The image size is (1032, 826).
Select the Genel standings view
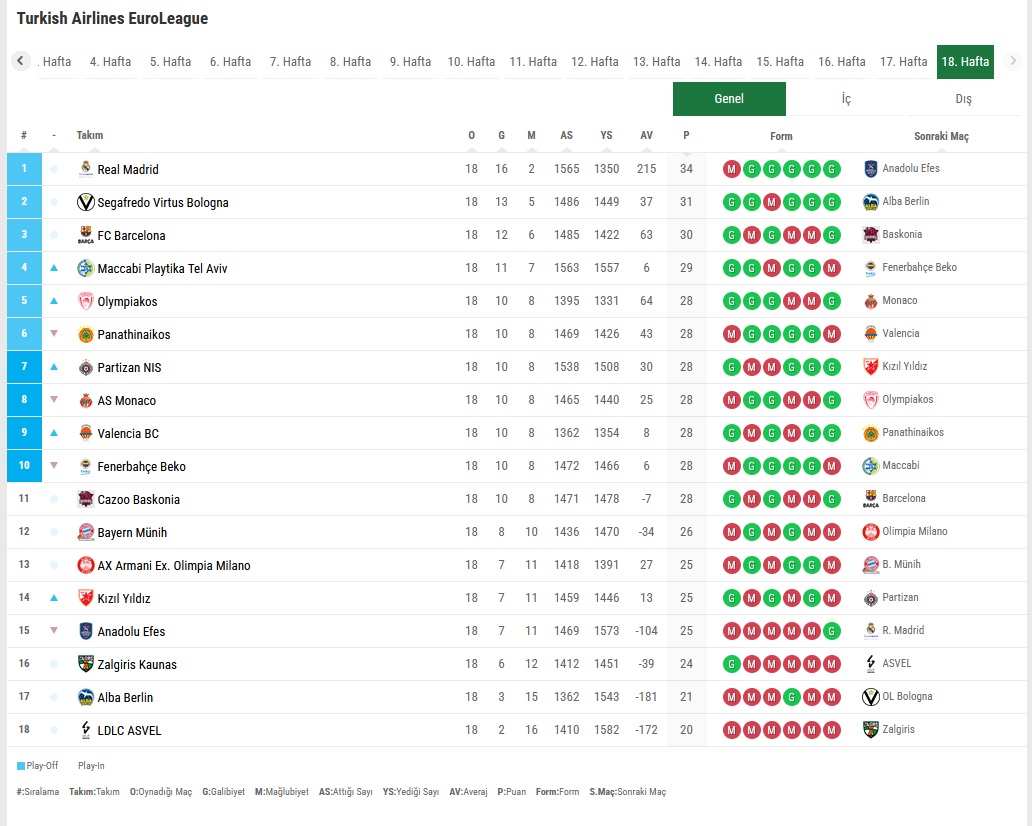[x=729, y=99]
